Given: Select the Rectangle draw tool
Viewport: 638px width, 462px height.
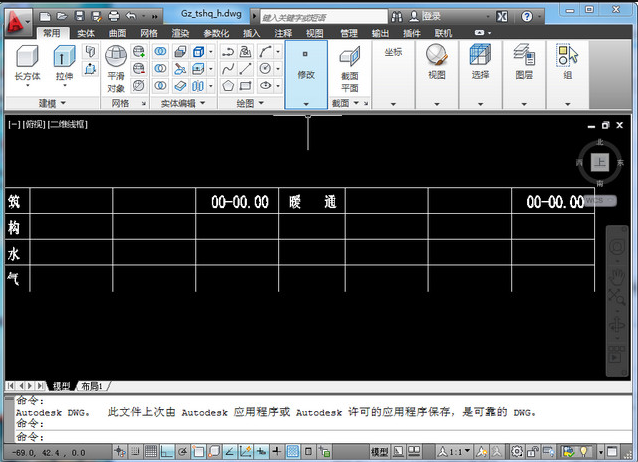Looking at the screenshot, I should 245,85.
